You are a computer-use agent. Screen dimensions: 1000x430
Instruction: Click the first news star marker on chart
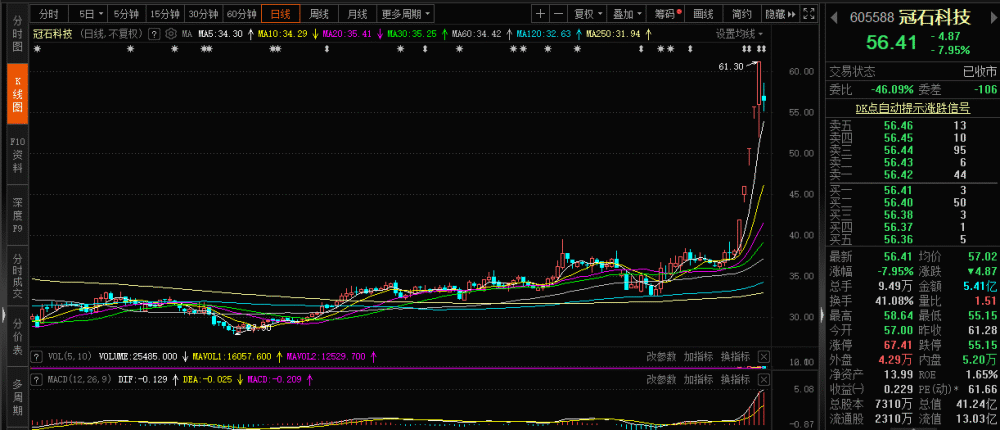[36, 49]
